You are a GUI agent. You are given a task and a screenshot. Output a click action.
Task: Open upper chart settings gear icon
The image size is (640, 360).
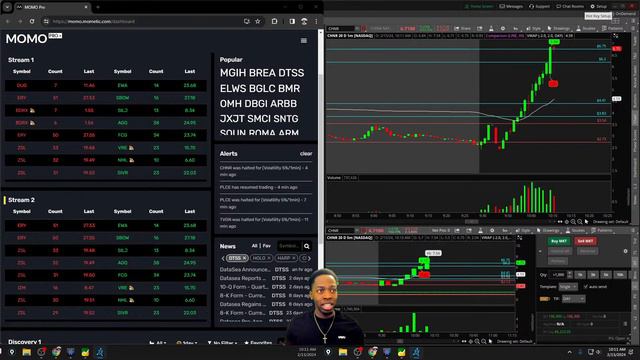pos(503,29)
